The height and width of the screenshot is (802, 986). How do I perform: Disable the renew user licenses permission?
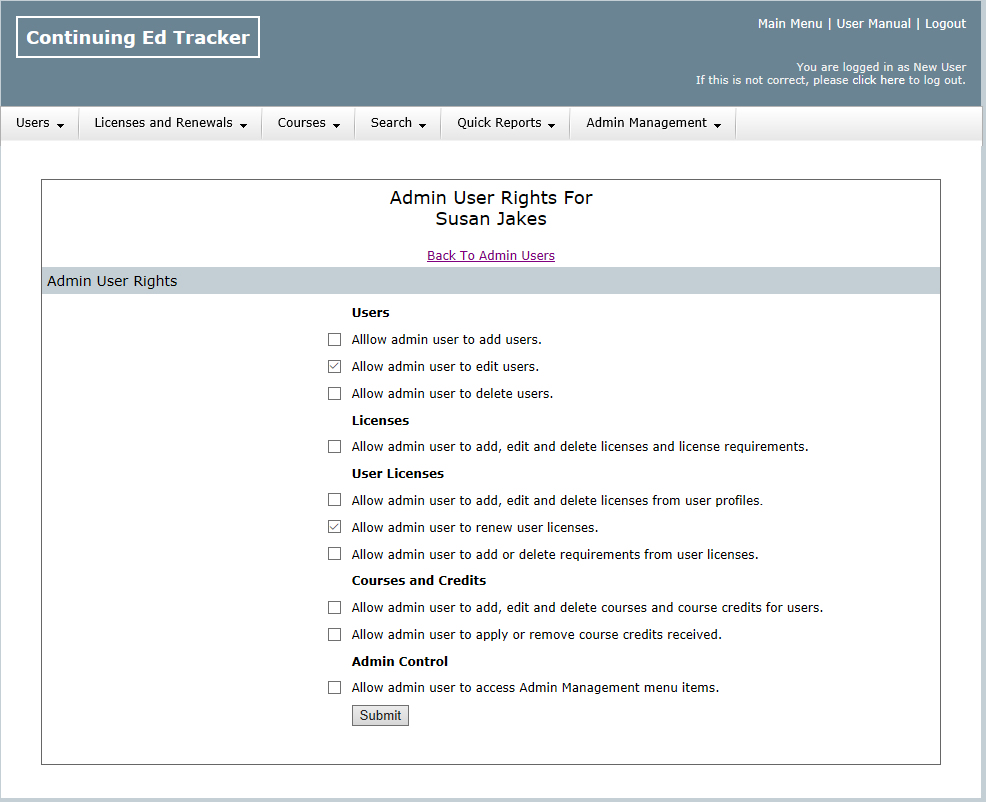334,527
